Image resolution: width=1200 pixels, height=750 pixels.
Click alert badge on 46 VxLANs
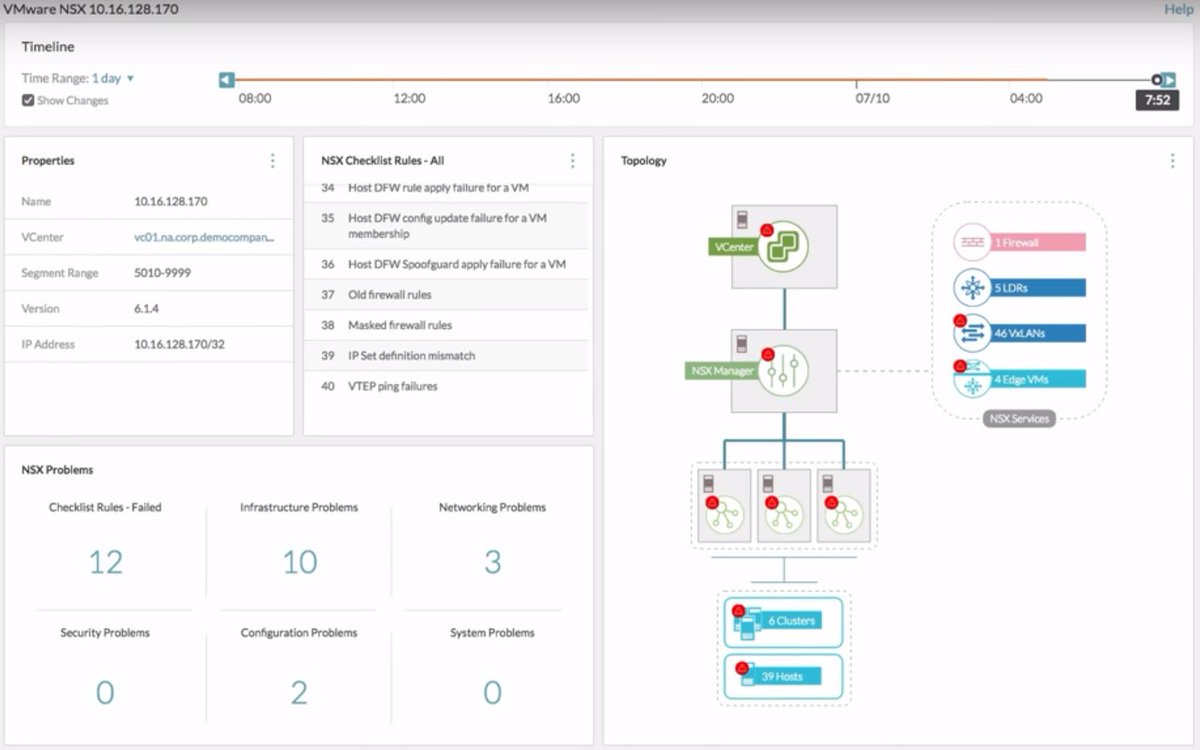pos(961,320)
